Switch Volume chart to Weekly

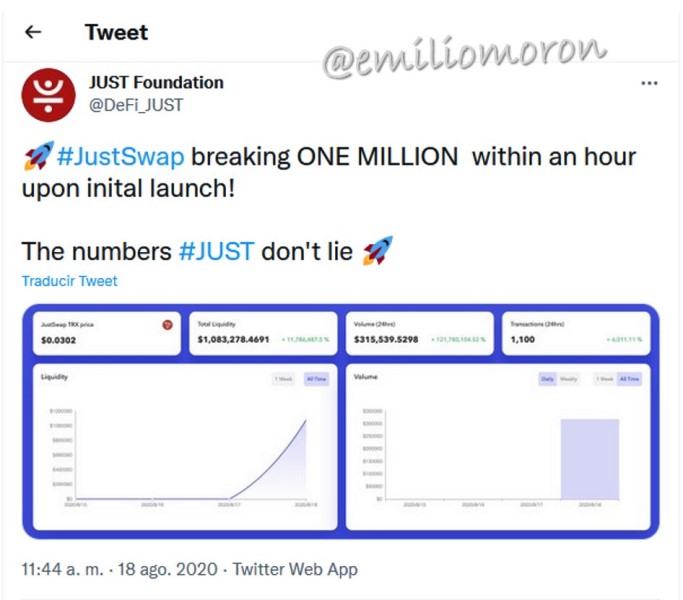pyautogui.click(x=568, y=379)
